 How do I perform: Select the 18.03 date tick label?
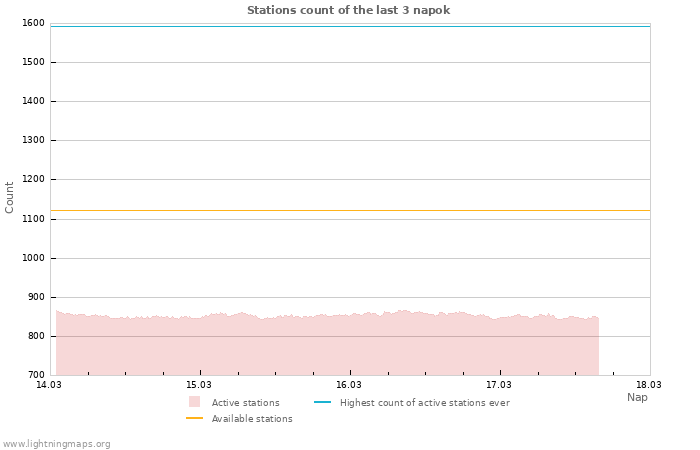pos(648,384)
